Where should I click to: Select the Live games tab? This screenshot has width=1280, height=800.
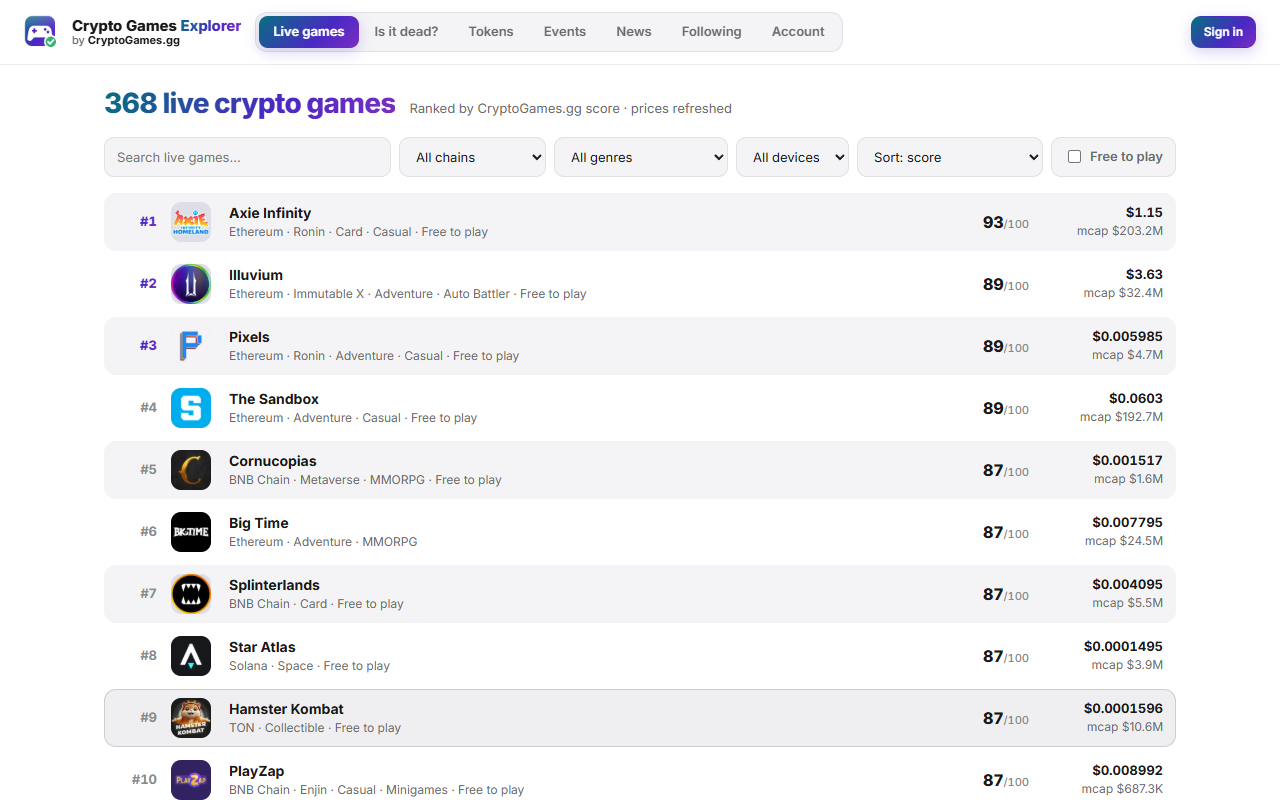point(309,32)
